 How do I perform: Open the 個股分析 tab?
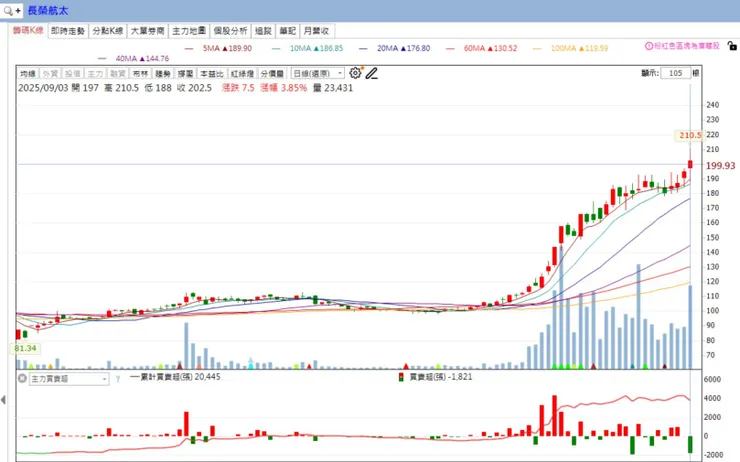[x=230, y=31]
